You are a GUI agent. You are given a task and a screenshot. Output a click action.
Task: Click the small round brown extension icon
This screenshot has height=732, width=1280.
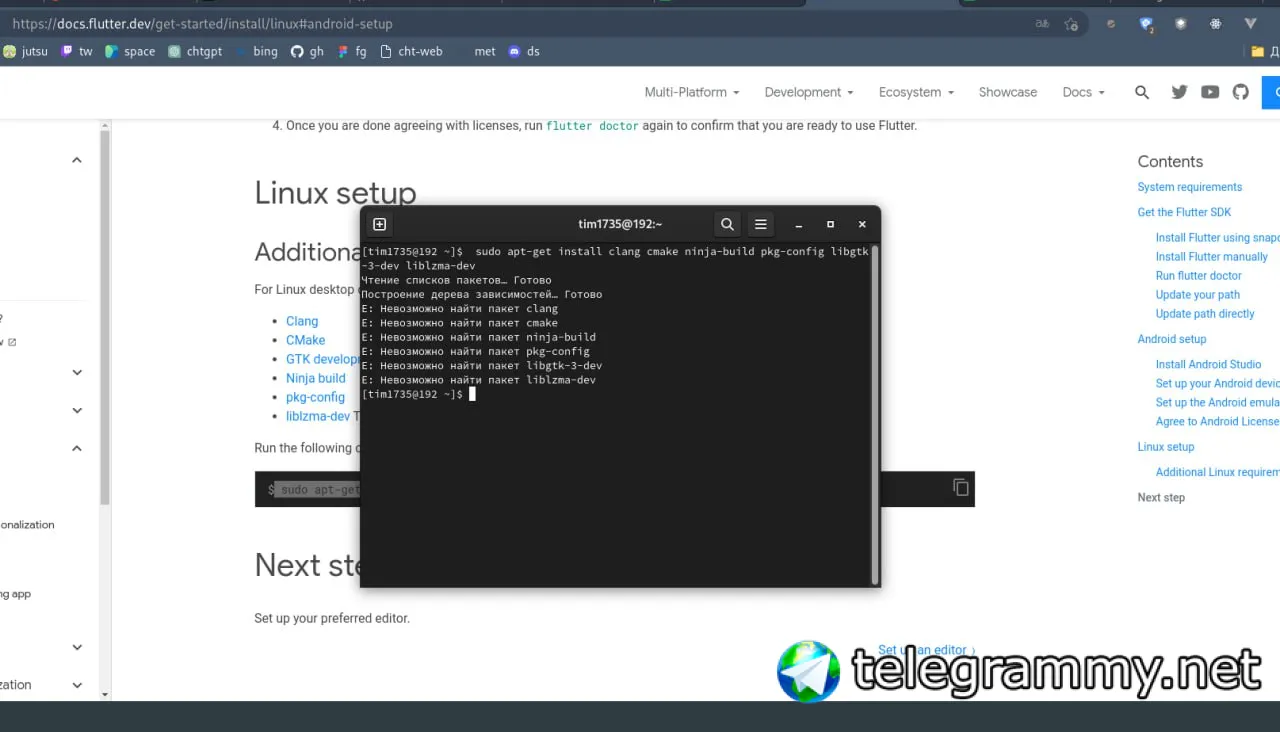click(x=1111, y=23)
